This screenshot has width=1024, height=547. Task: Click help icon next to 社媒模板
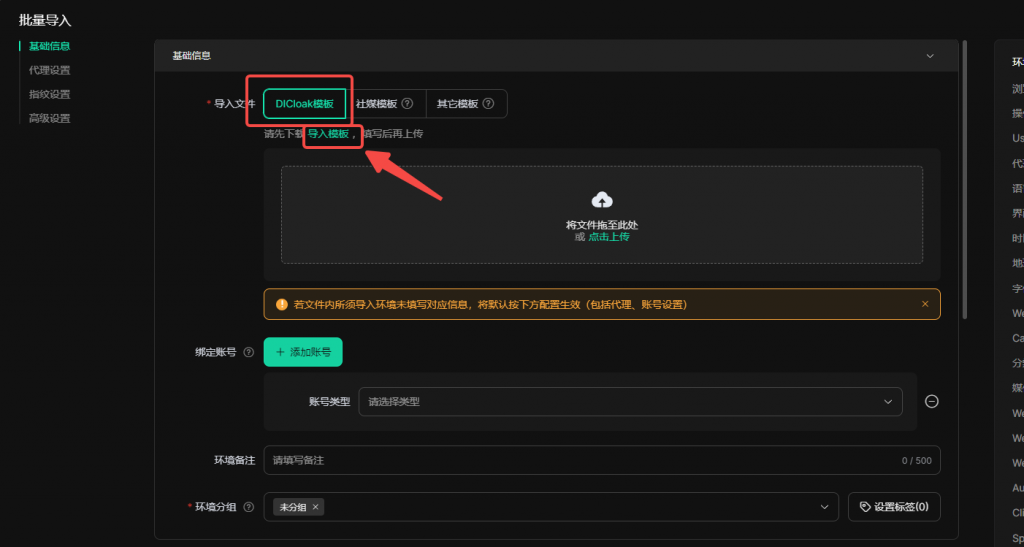click(x=407, y=104)
